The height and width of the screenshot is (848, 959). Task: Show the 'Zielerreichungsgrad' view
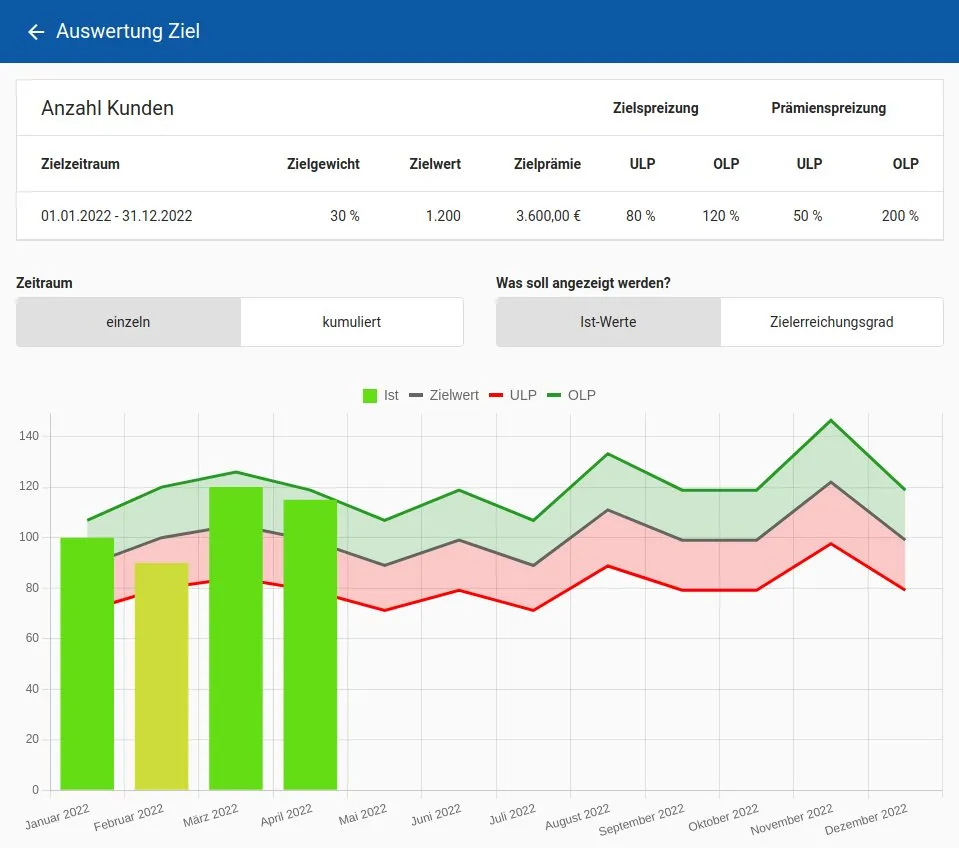[x=831, y=322]
